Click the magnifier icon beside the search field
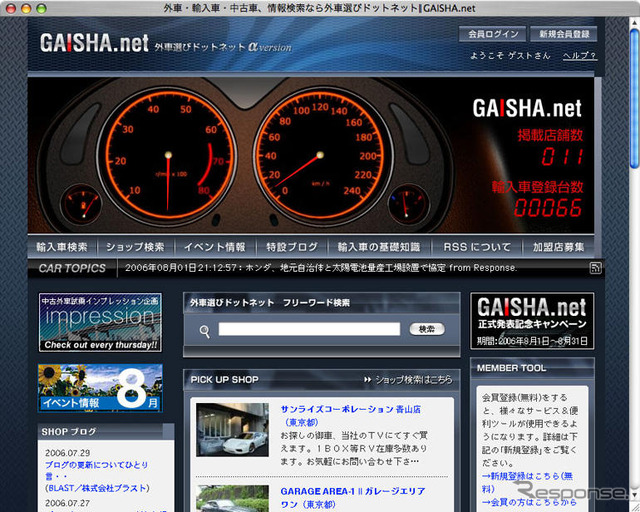The image size is (640, 512). pyautogui.click(x=204, y=331)
